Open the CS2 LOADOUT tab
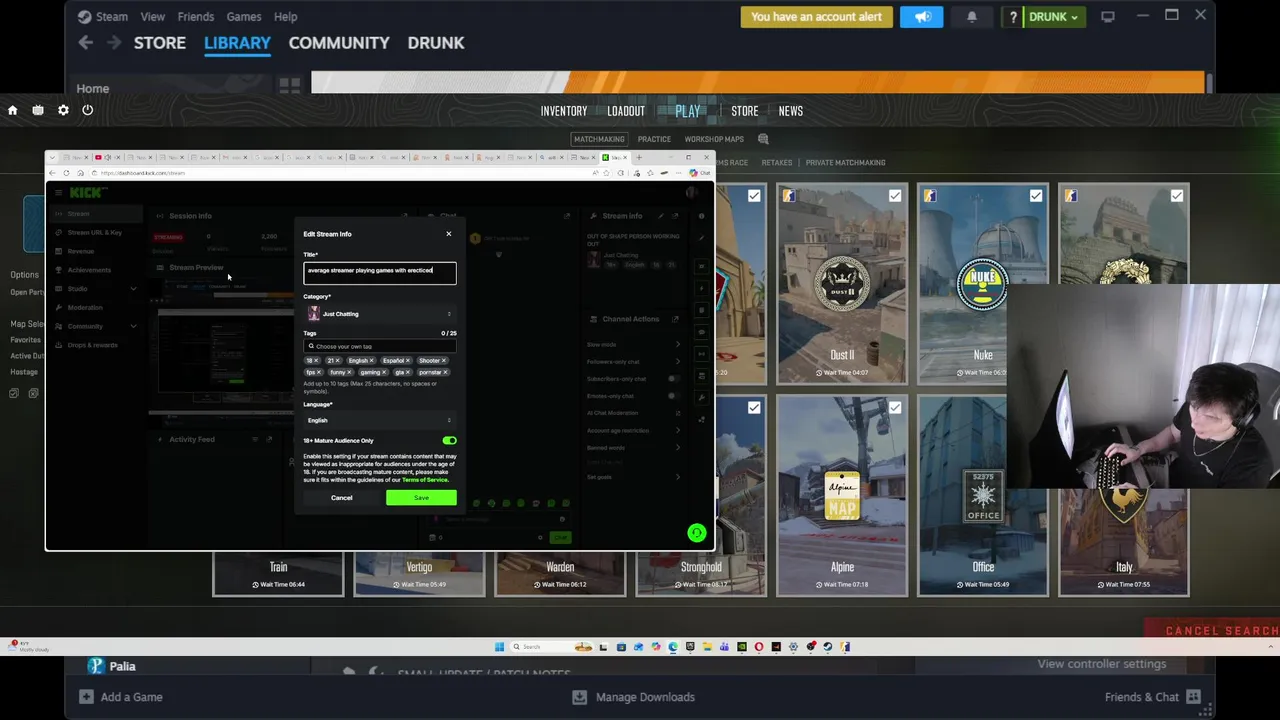This screenshot has width=1280, height=720. click(626, 111)
